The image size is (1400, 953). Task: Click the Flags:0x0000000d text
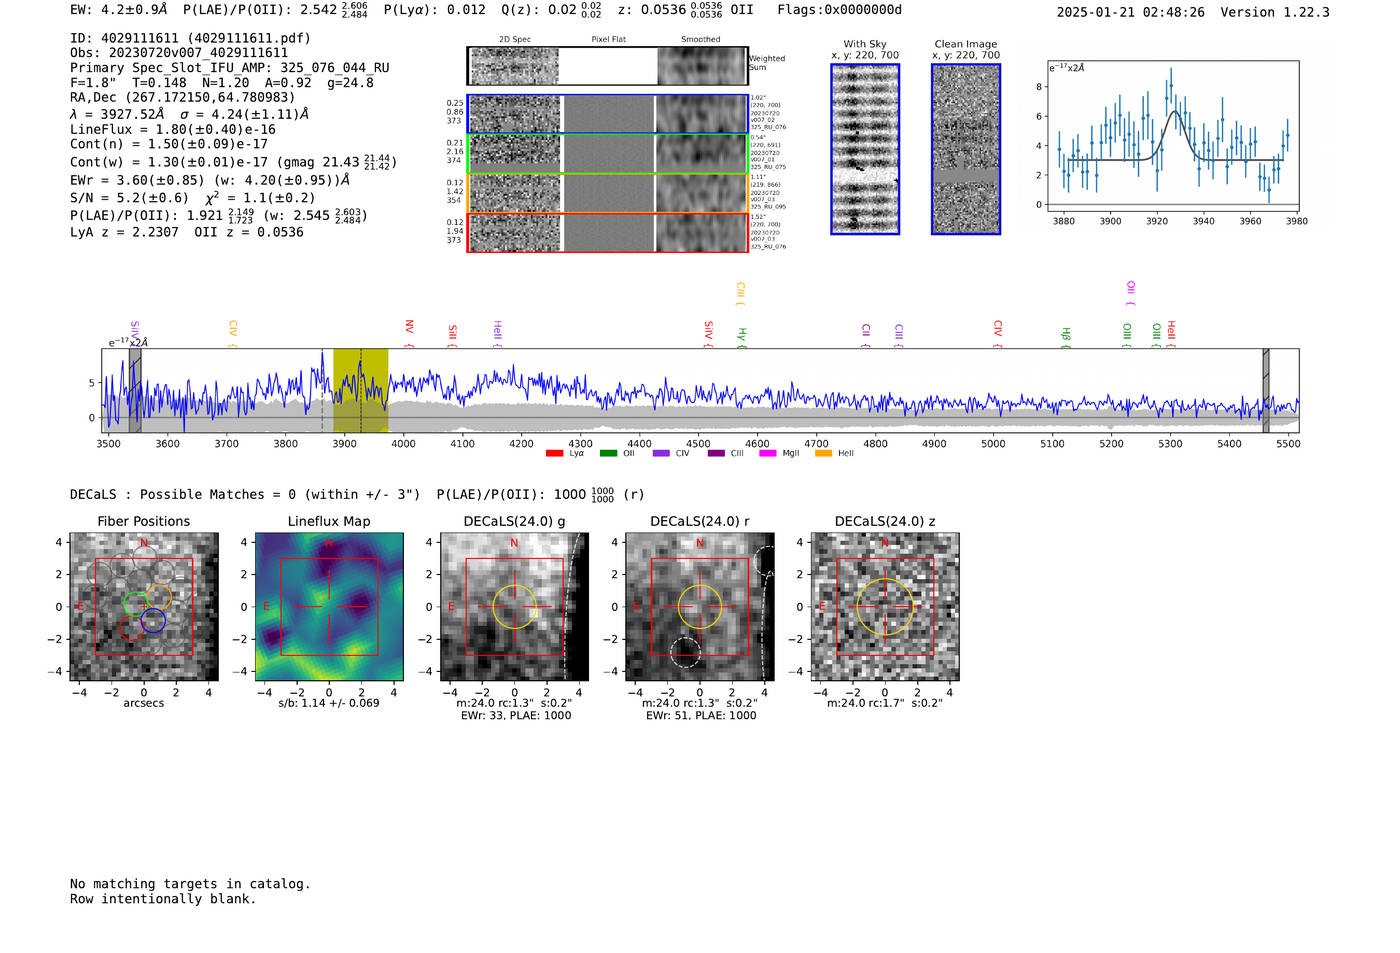point(840,10)
